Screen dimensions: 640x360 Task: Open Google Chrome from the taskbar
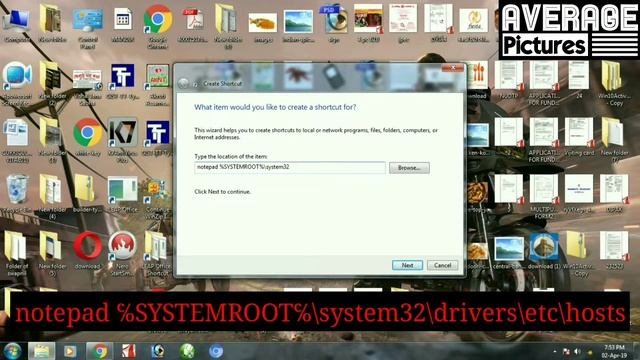pyautogui.click(x=100, y=351)
